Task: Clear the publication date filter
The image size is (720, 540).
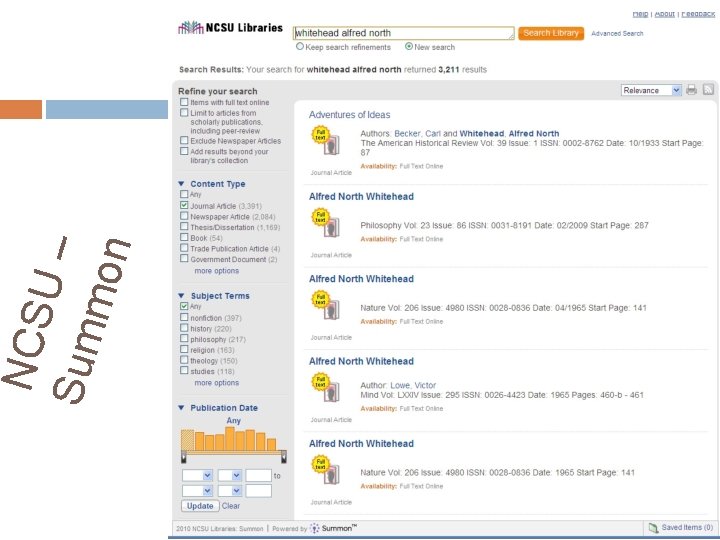Action: point(231,506)
